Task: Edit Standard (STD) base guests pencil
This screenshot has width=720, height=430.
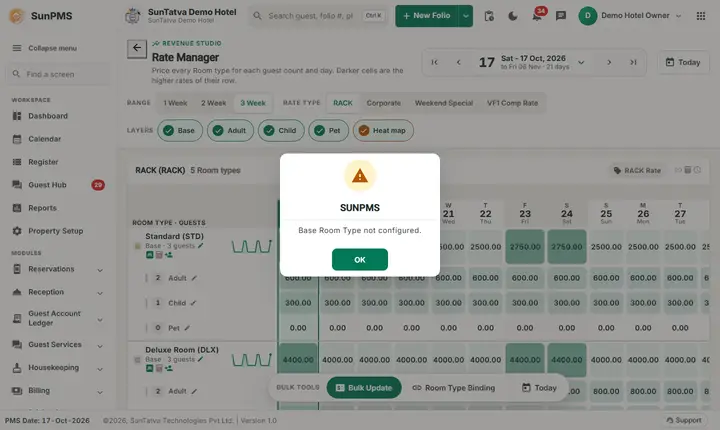Action: [x=201, y=245]
